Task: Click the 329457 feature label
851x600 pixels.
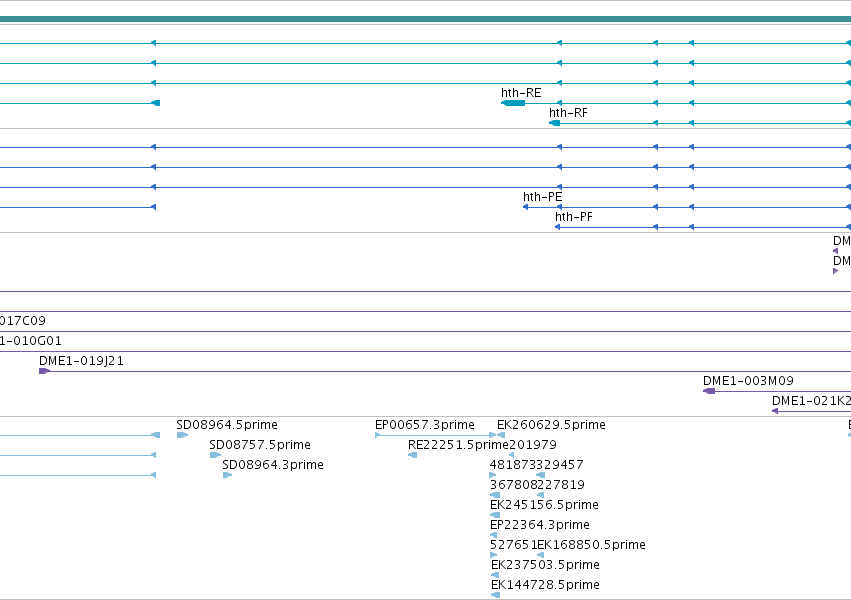Action: (560, 465)
